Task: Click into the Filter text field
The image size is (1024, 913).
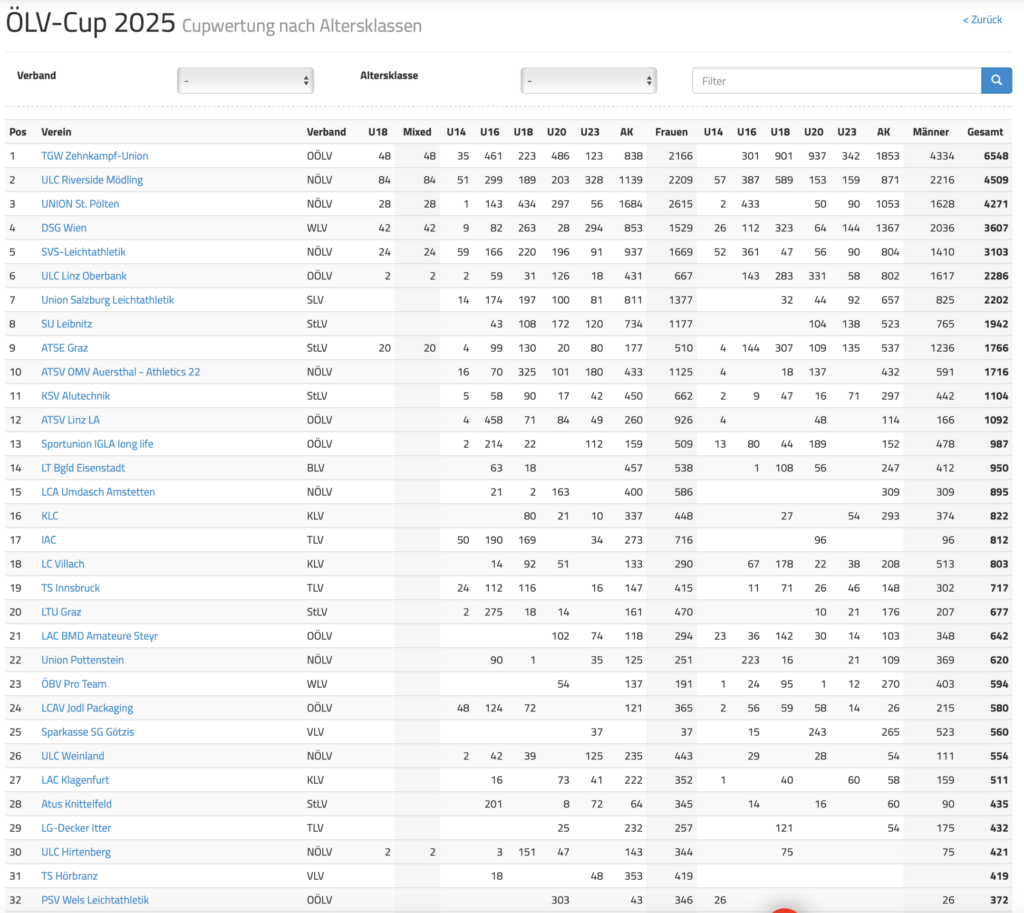Action: pos(835,81)
